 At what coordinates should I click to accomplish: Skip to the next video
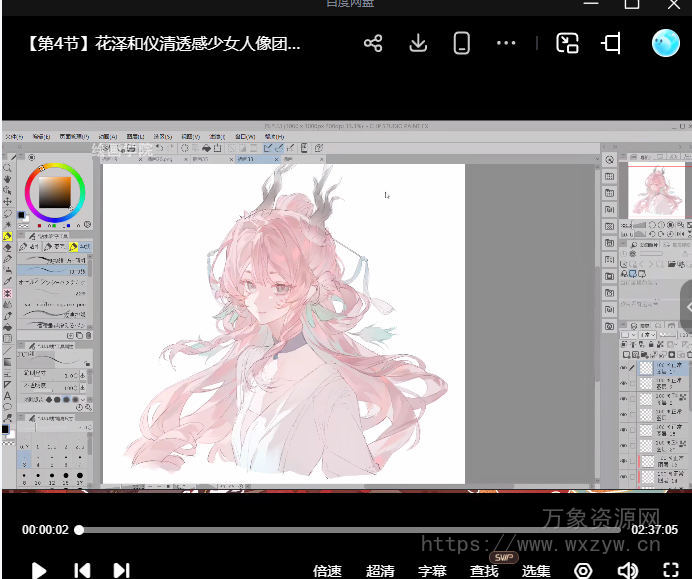click(121, 570)
